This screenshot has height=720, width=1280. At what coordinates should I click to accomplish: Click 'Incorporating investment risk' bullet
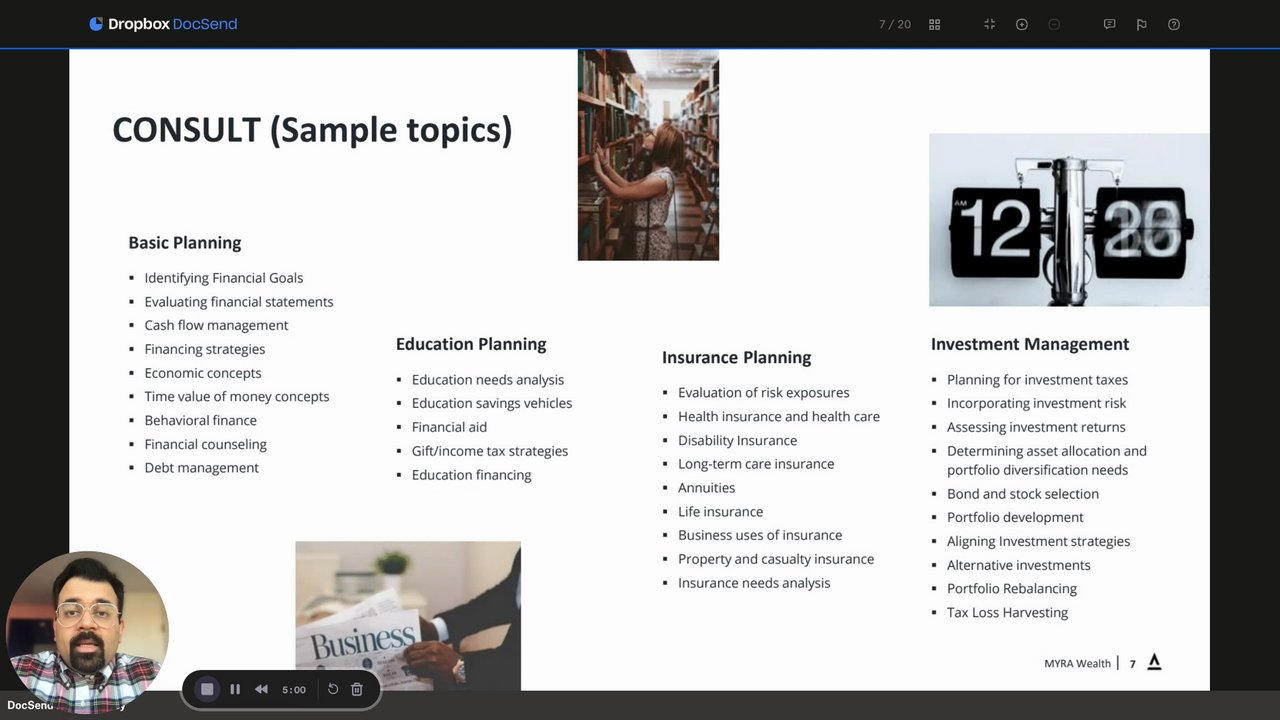(x=1037, y=403)
